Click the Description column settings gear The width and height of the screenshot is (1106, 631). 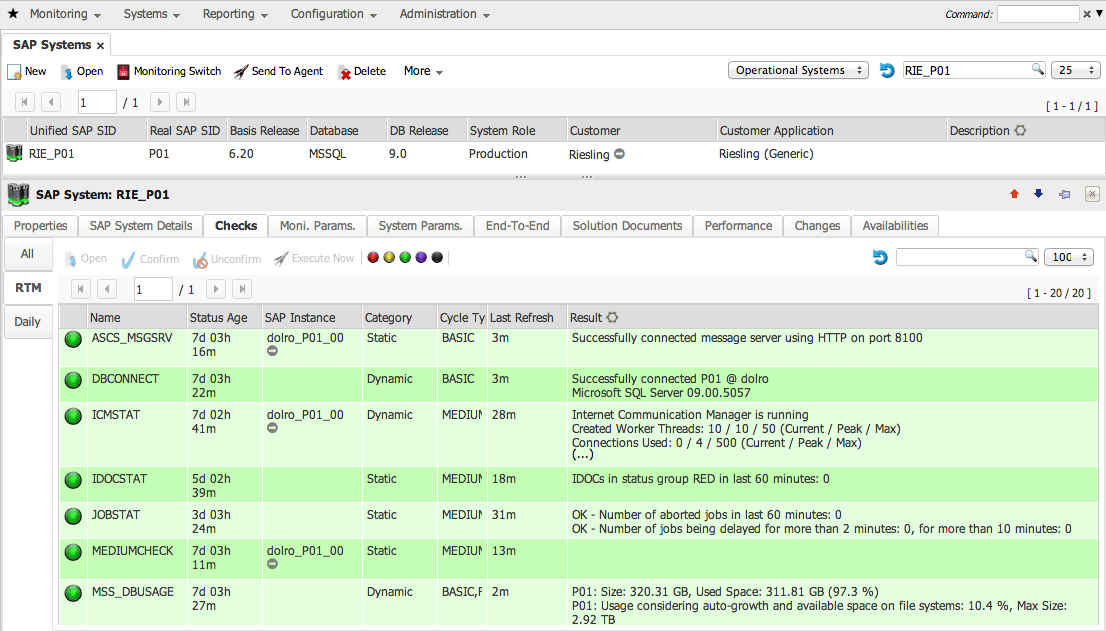tap(1020, 130)
